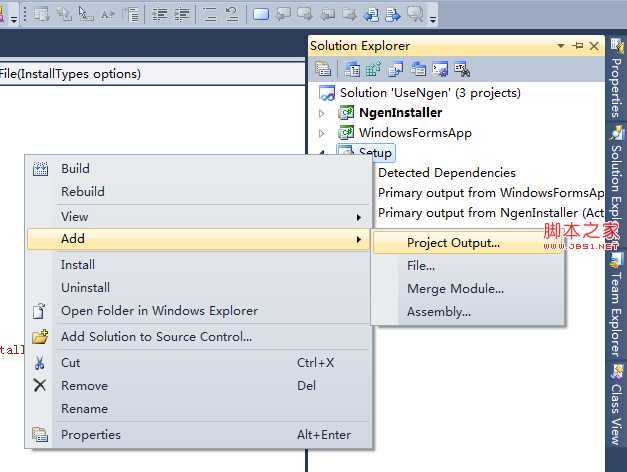Click Build in the context menu
This screenshot has height=472, width=627.
[x=75, y=169]
